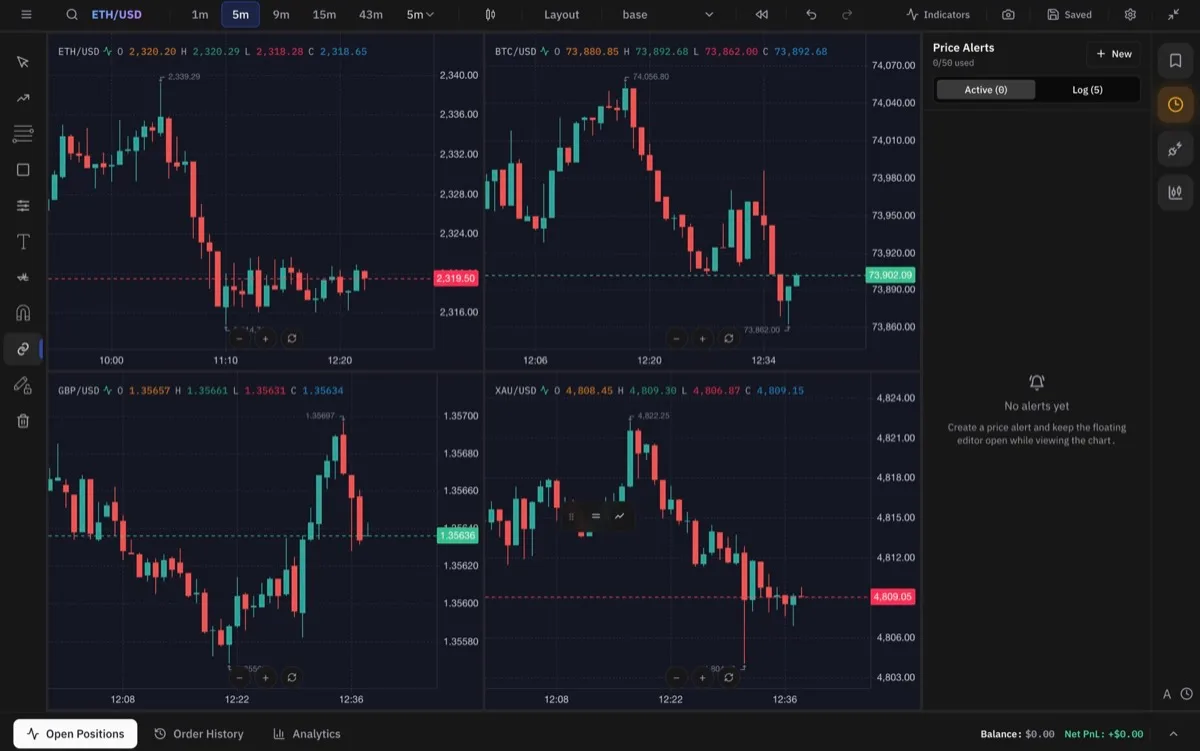Click the undo arrow
Image resolution: width=1200 pixels, height=751 pixels.
(811, 15)
